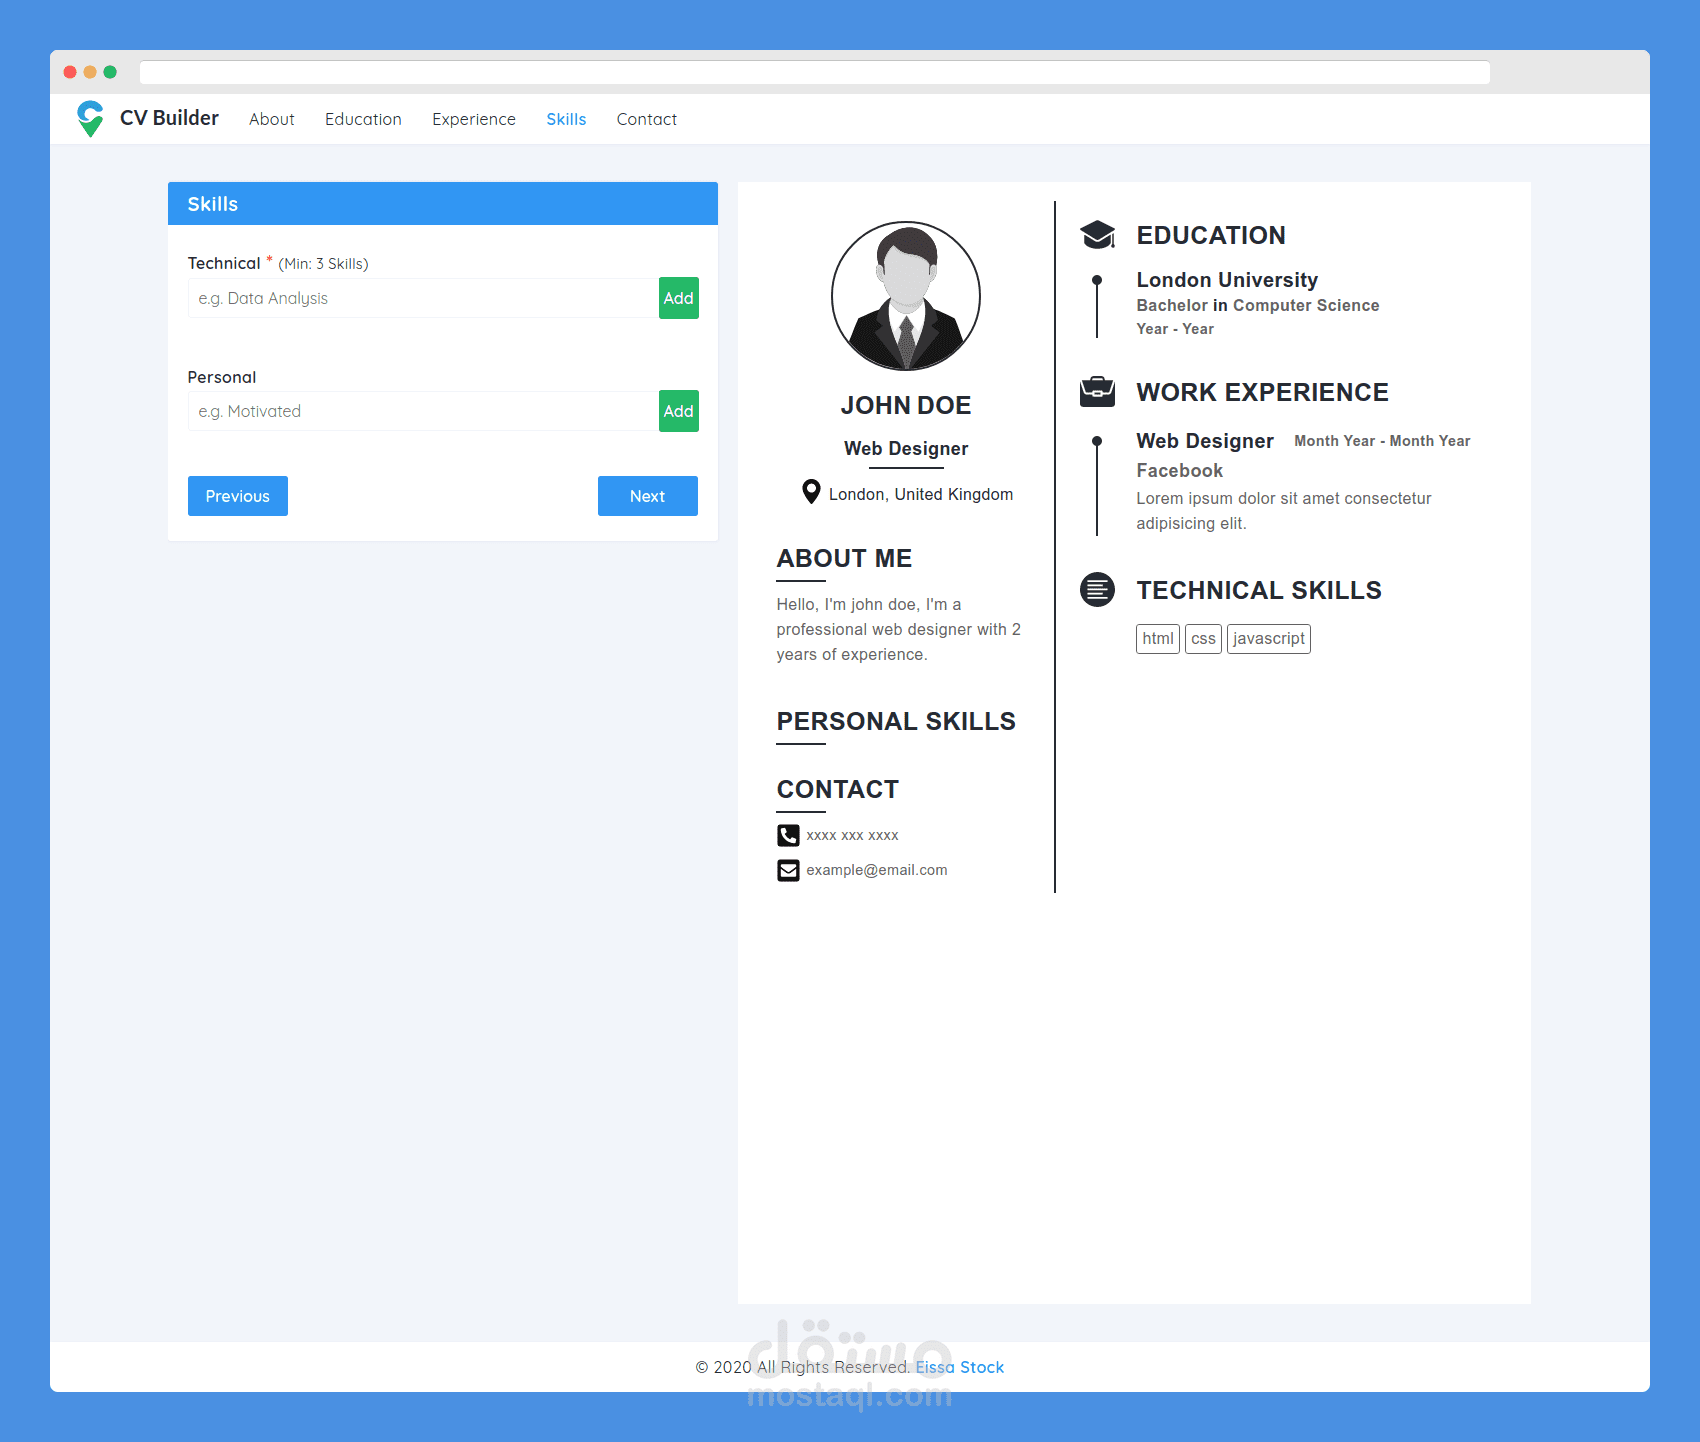1700x1442 pixels.
Task: Click the TECHNICAL SKILLS heading
Action: click(x=1259, y=590)
